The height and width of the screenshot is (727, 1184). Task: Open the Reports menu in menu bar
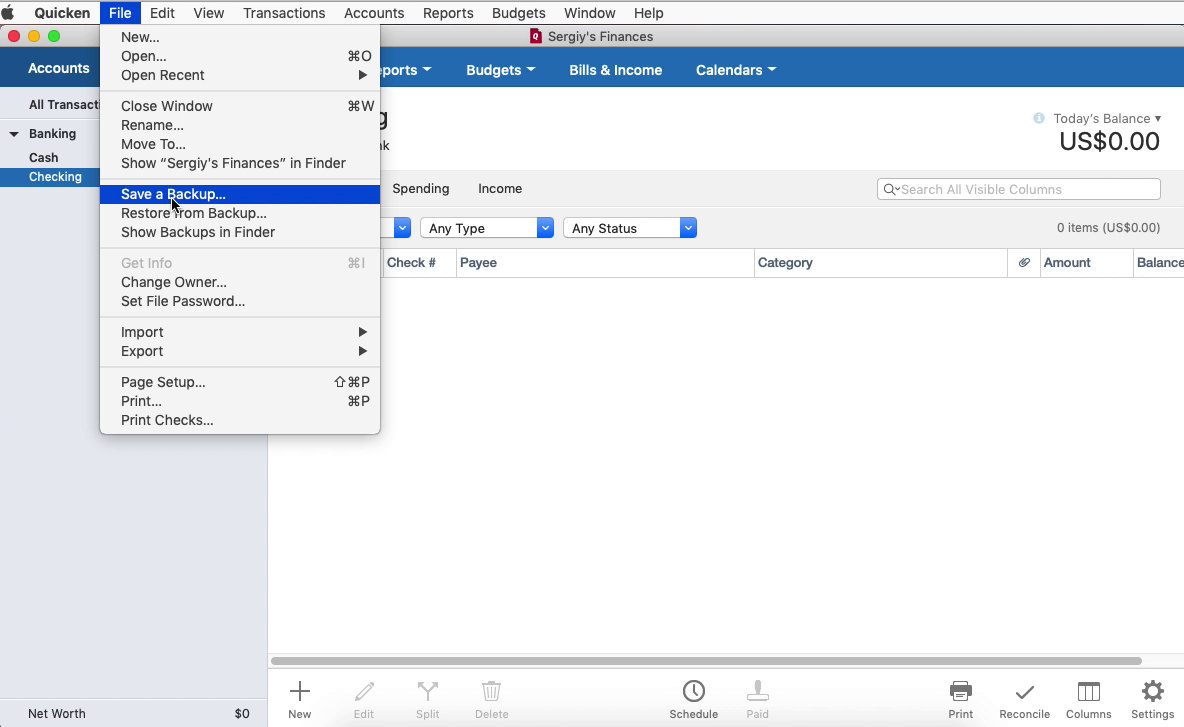(x=448, y=13)
